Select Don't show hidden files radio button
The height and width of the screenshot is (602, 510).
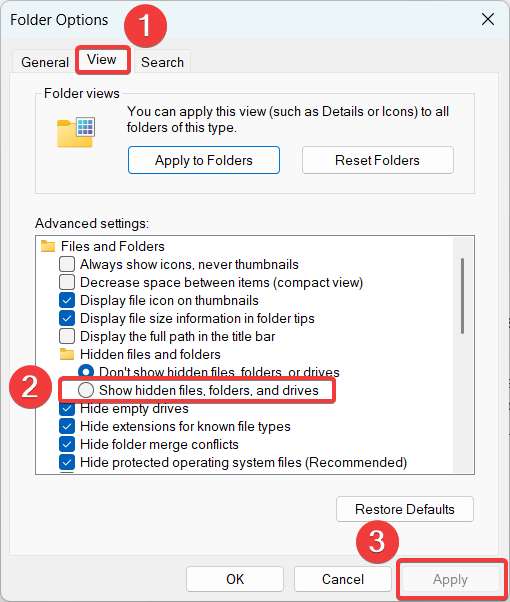click(86, 372)
